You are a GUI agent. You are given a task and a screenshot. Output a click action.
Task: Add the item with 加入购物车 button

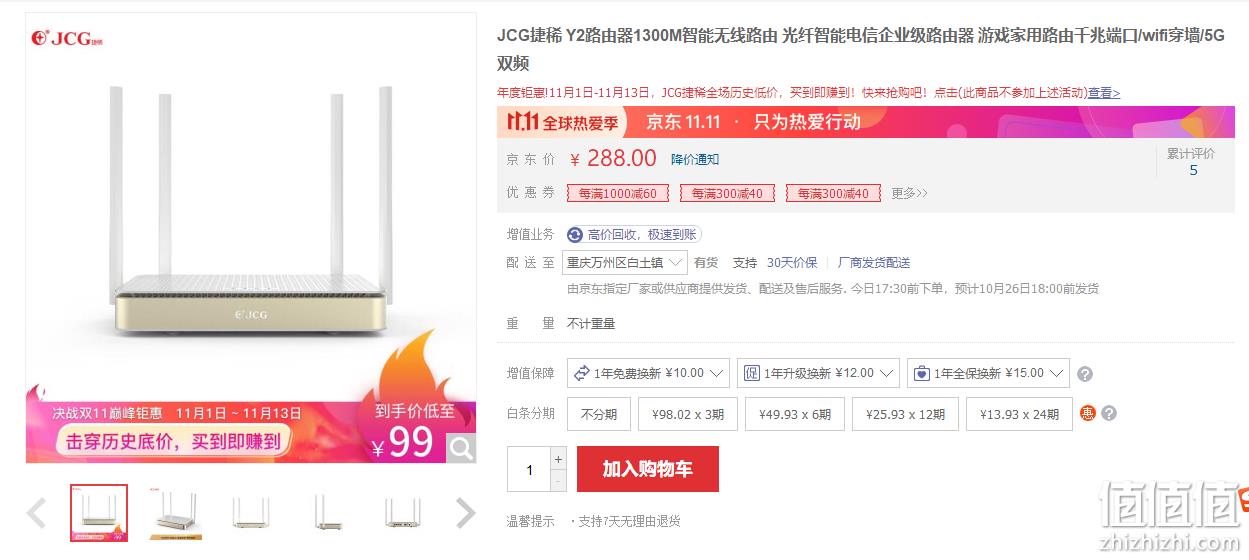point(647,469)
